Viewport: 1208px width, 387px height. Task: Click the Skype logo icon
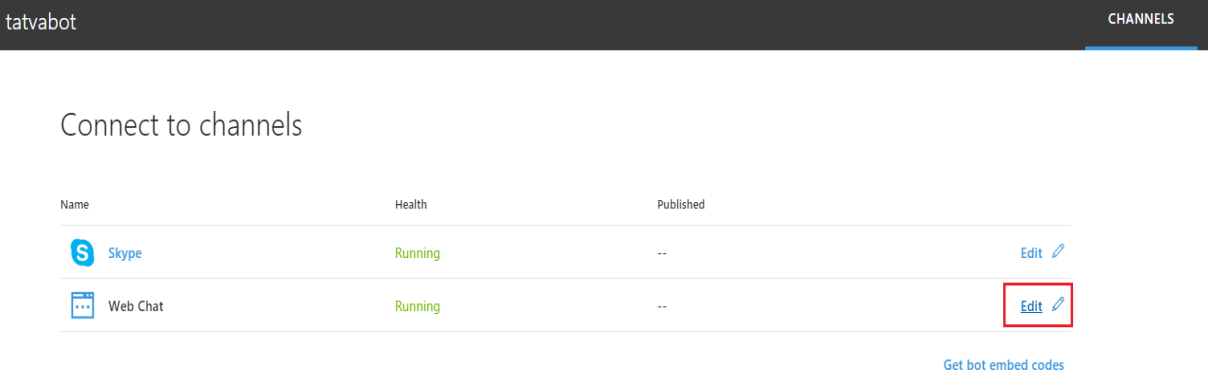[x=83, y=253]
